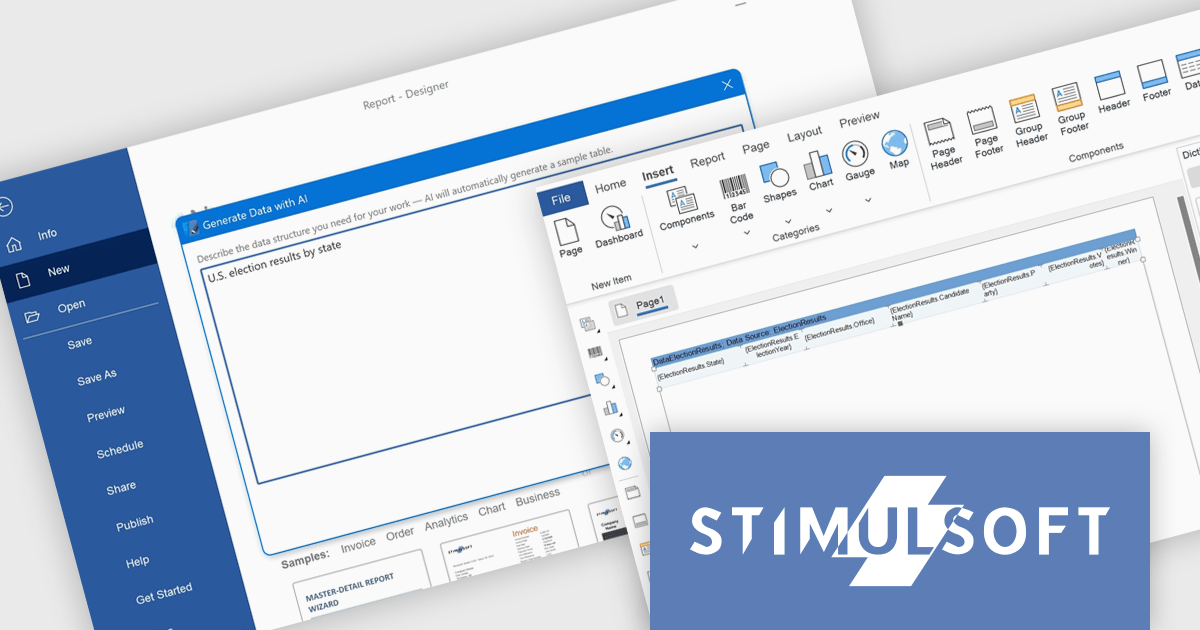Image resolution: width=1200 pixels, height=630 pixels.
Task: Select the Order samples category
Action: tap(400, 533)
